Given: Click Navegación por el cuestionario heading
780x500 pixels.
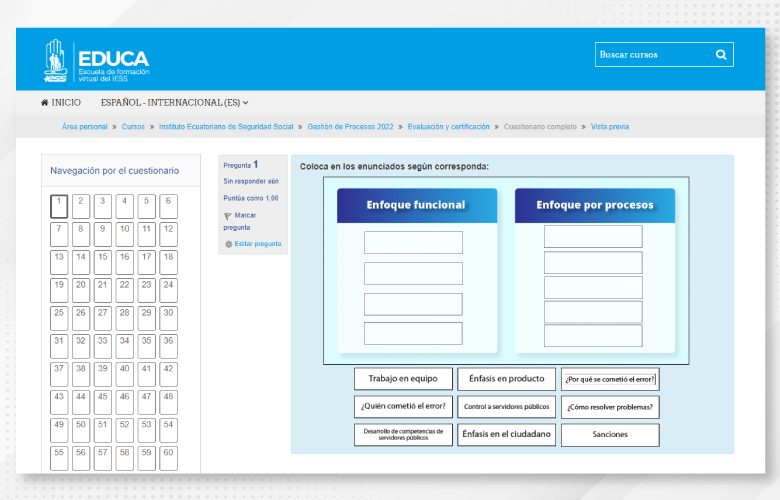Looking at the screenshot, I should (x=114, y=171).
